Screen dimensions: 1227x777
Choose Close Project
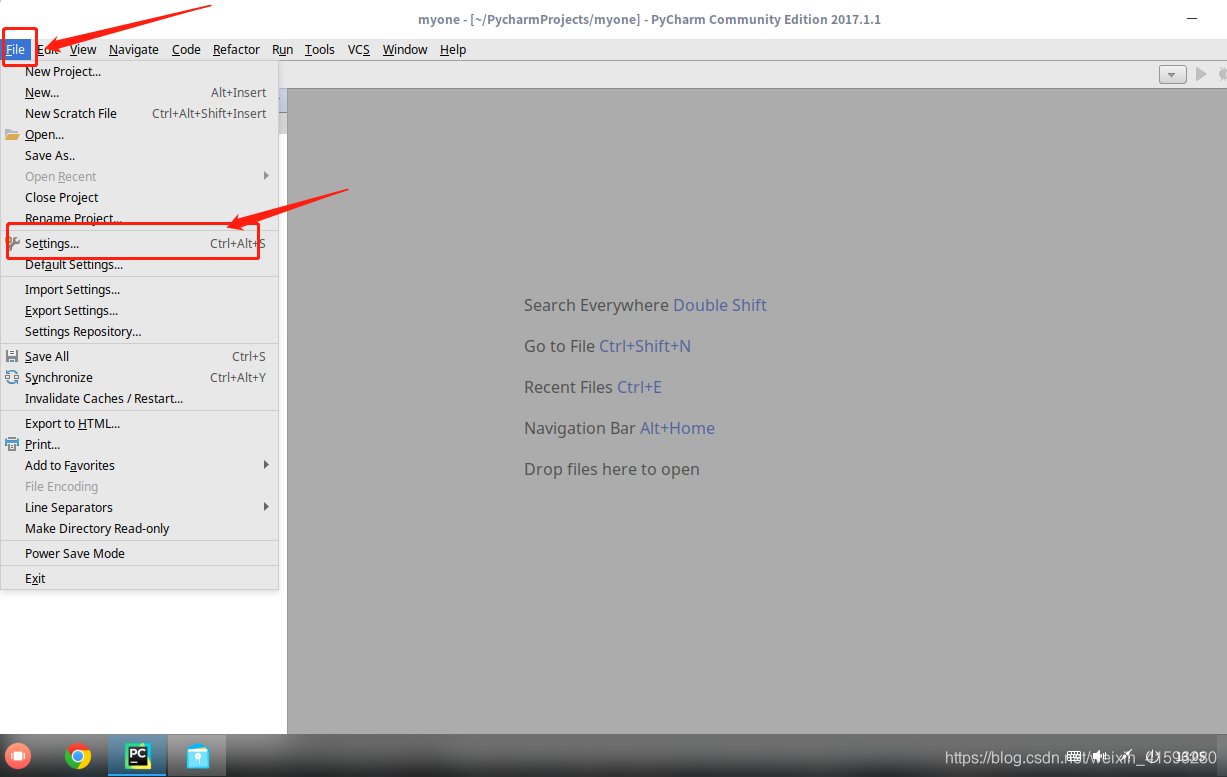139,197
